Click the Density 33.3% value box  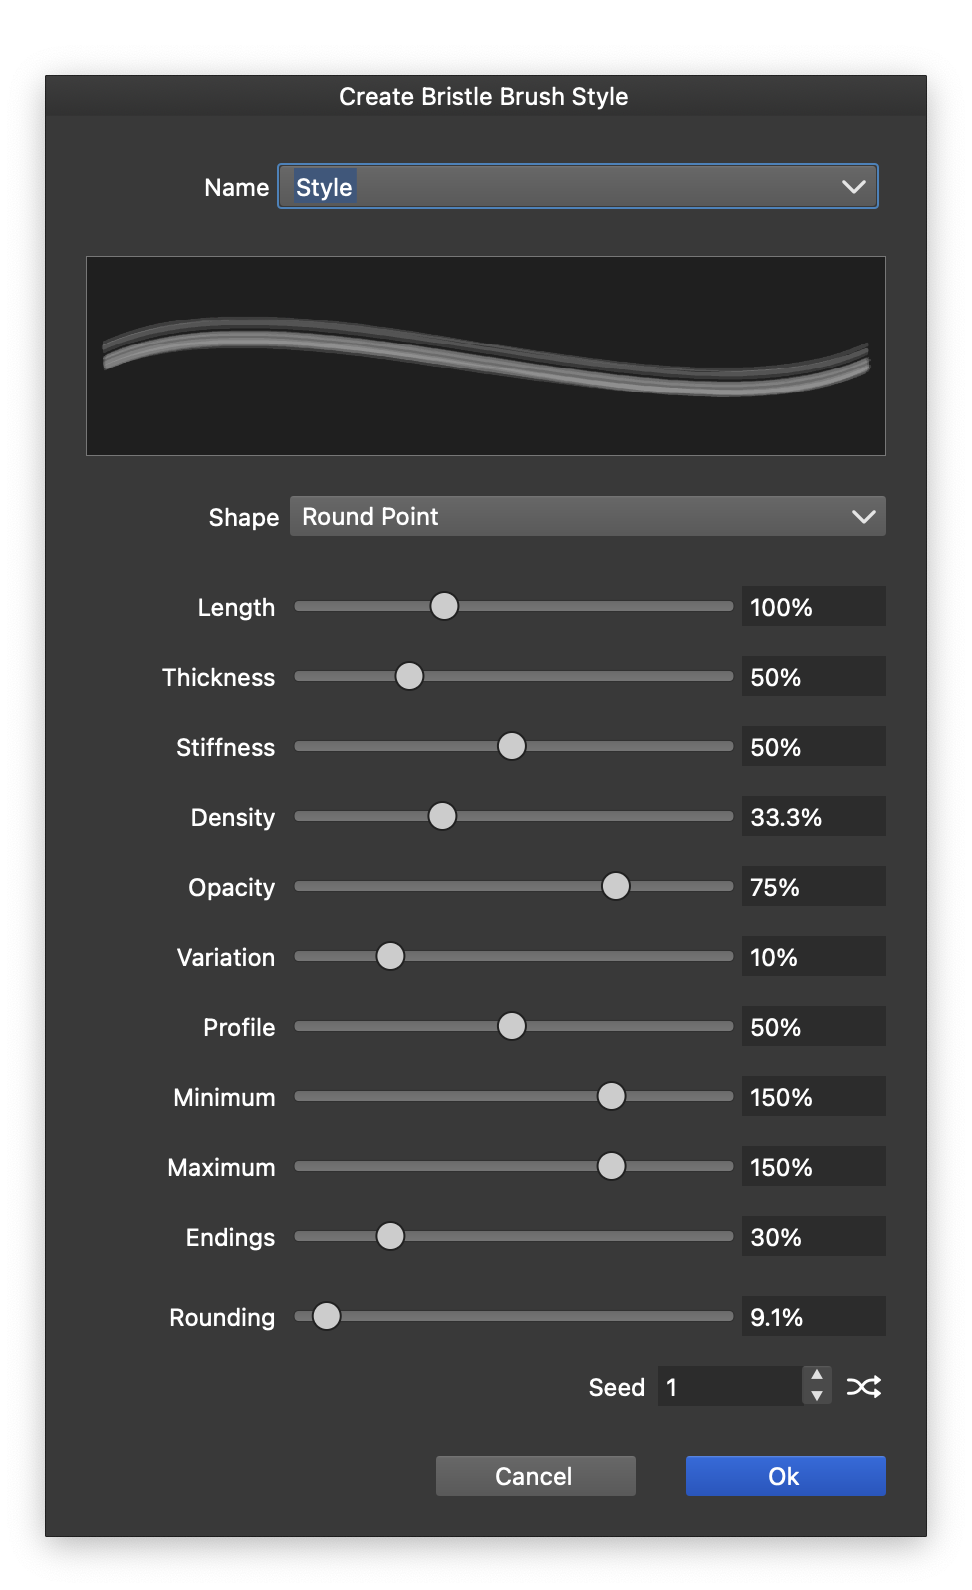click(813, 817)
